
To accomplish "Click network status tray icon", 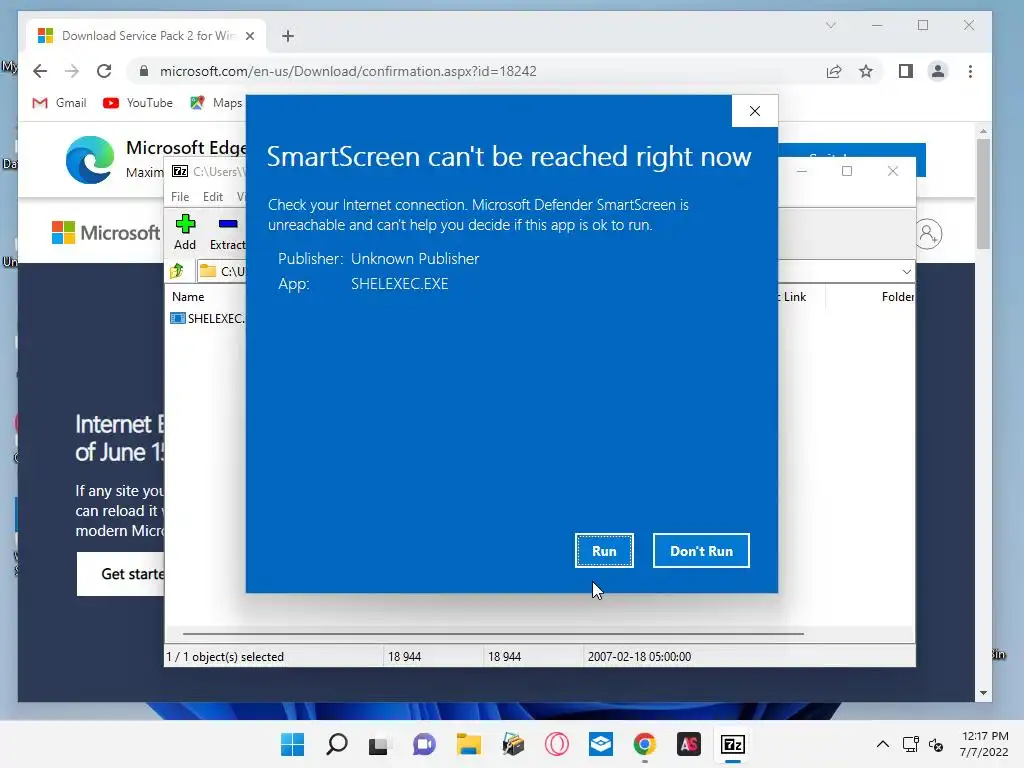I will click(x=910, y=744).
